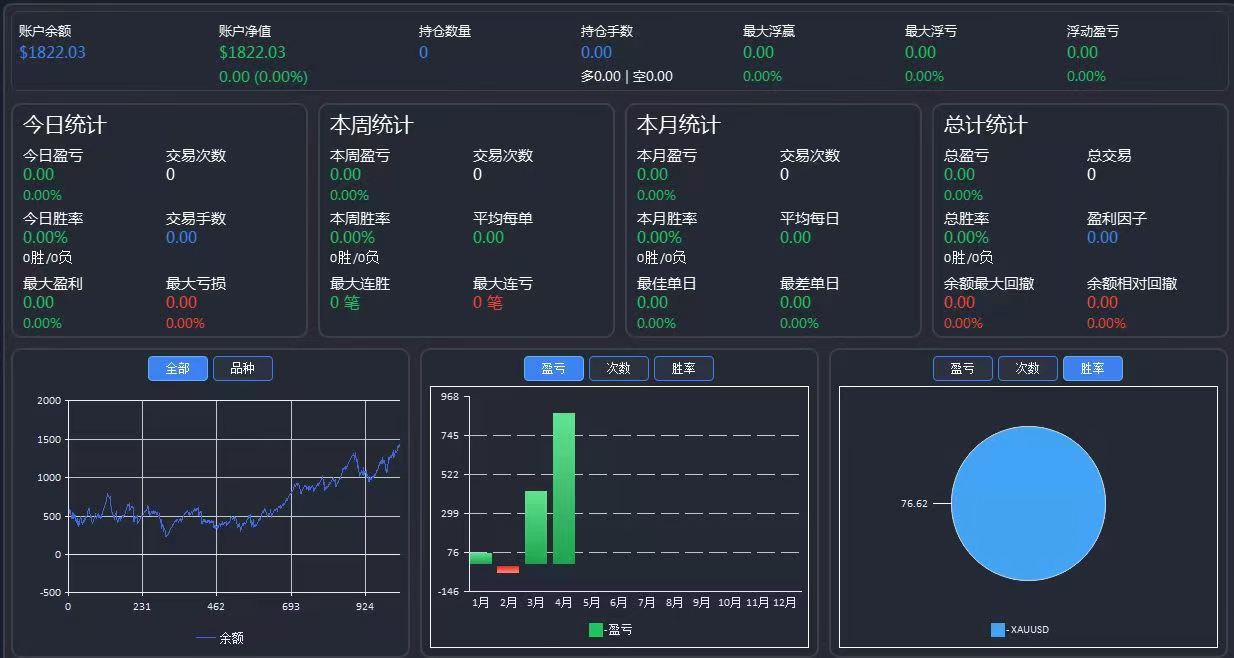Switch monthly chart to 次数 mode
The image size is (1234, 658).
(618, 368)
